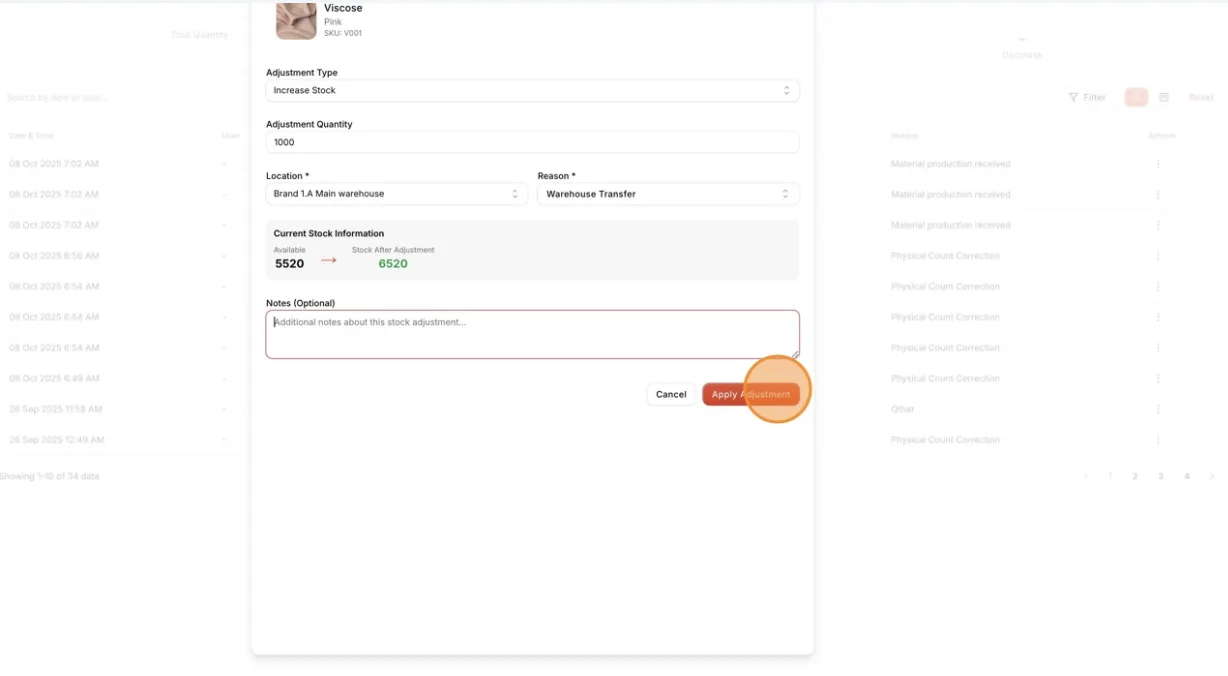Open actions menu for the 08 Oct 6:56 AM row

[x=1158, y=256]
